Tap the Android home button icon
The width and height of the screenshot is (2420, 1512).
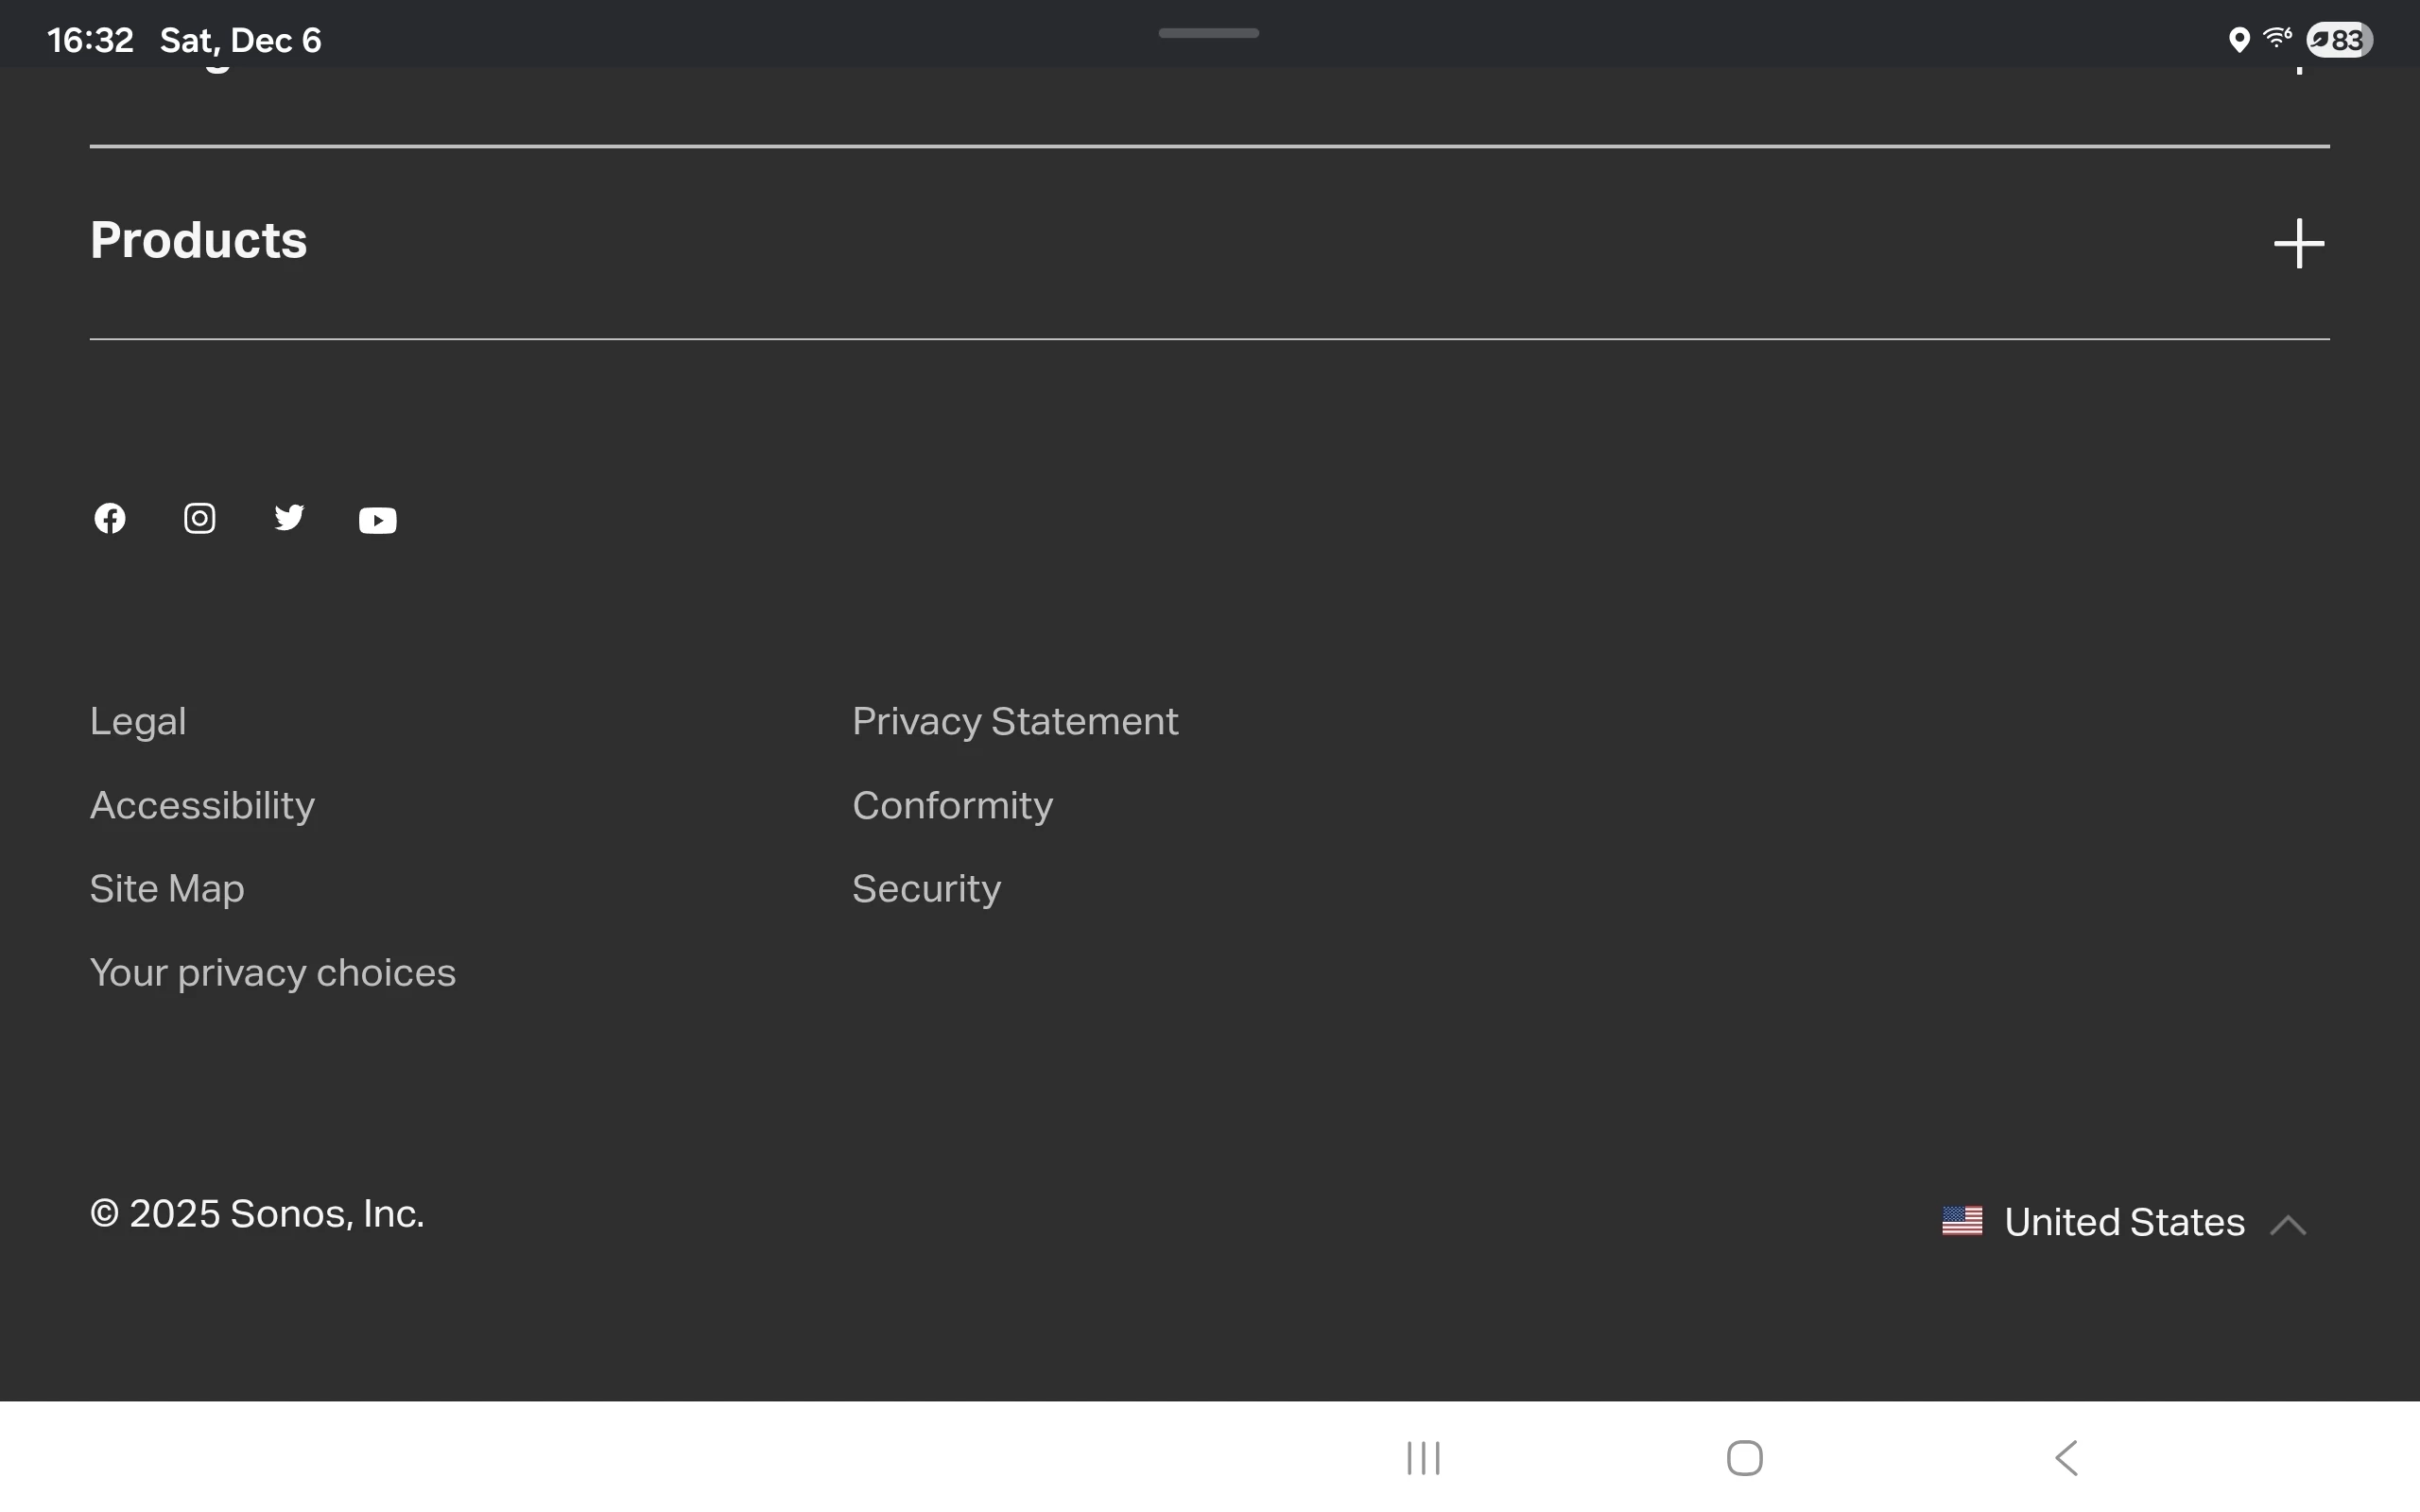coord(1745,1458)
